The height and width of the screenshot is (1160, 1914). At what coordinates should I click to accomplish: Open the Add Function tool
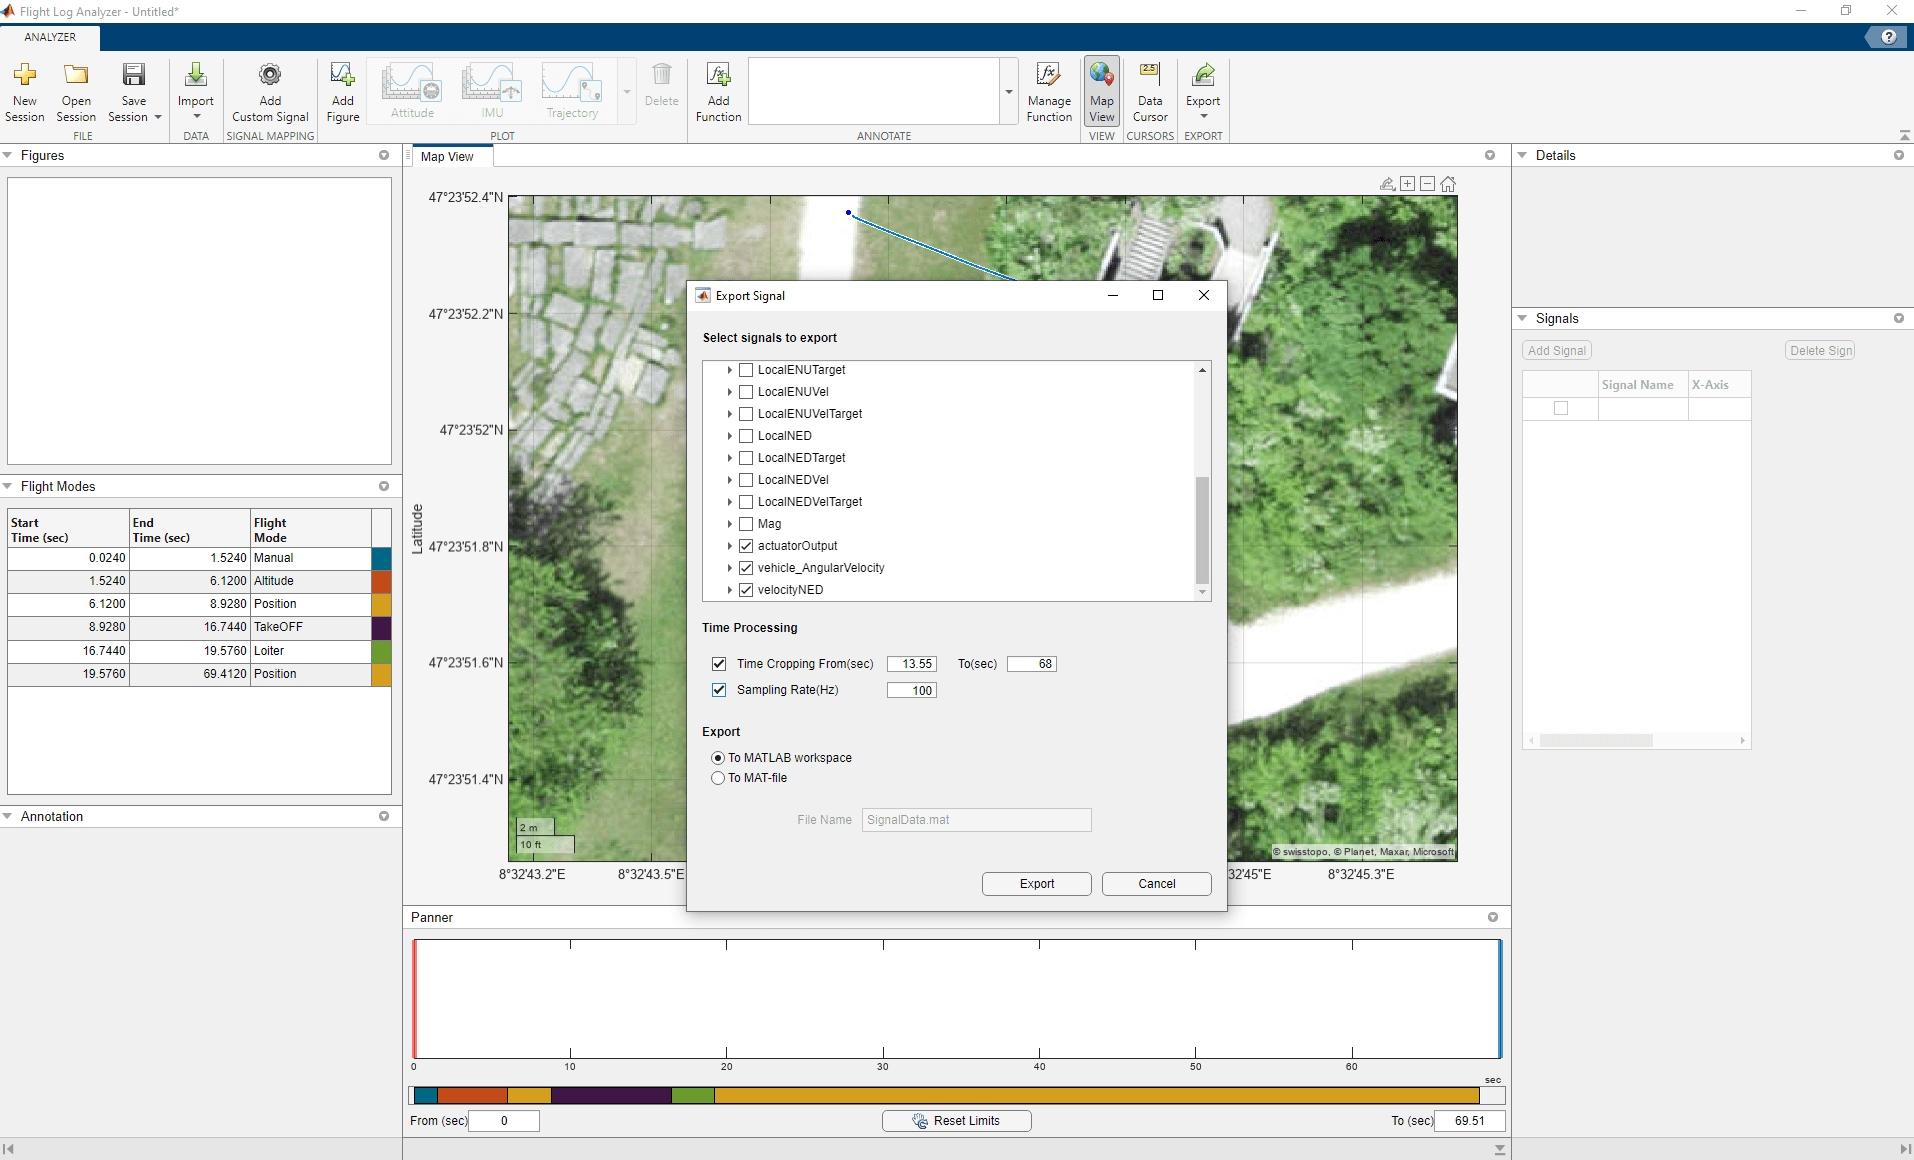718,76
